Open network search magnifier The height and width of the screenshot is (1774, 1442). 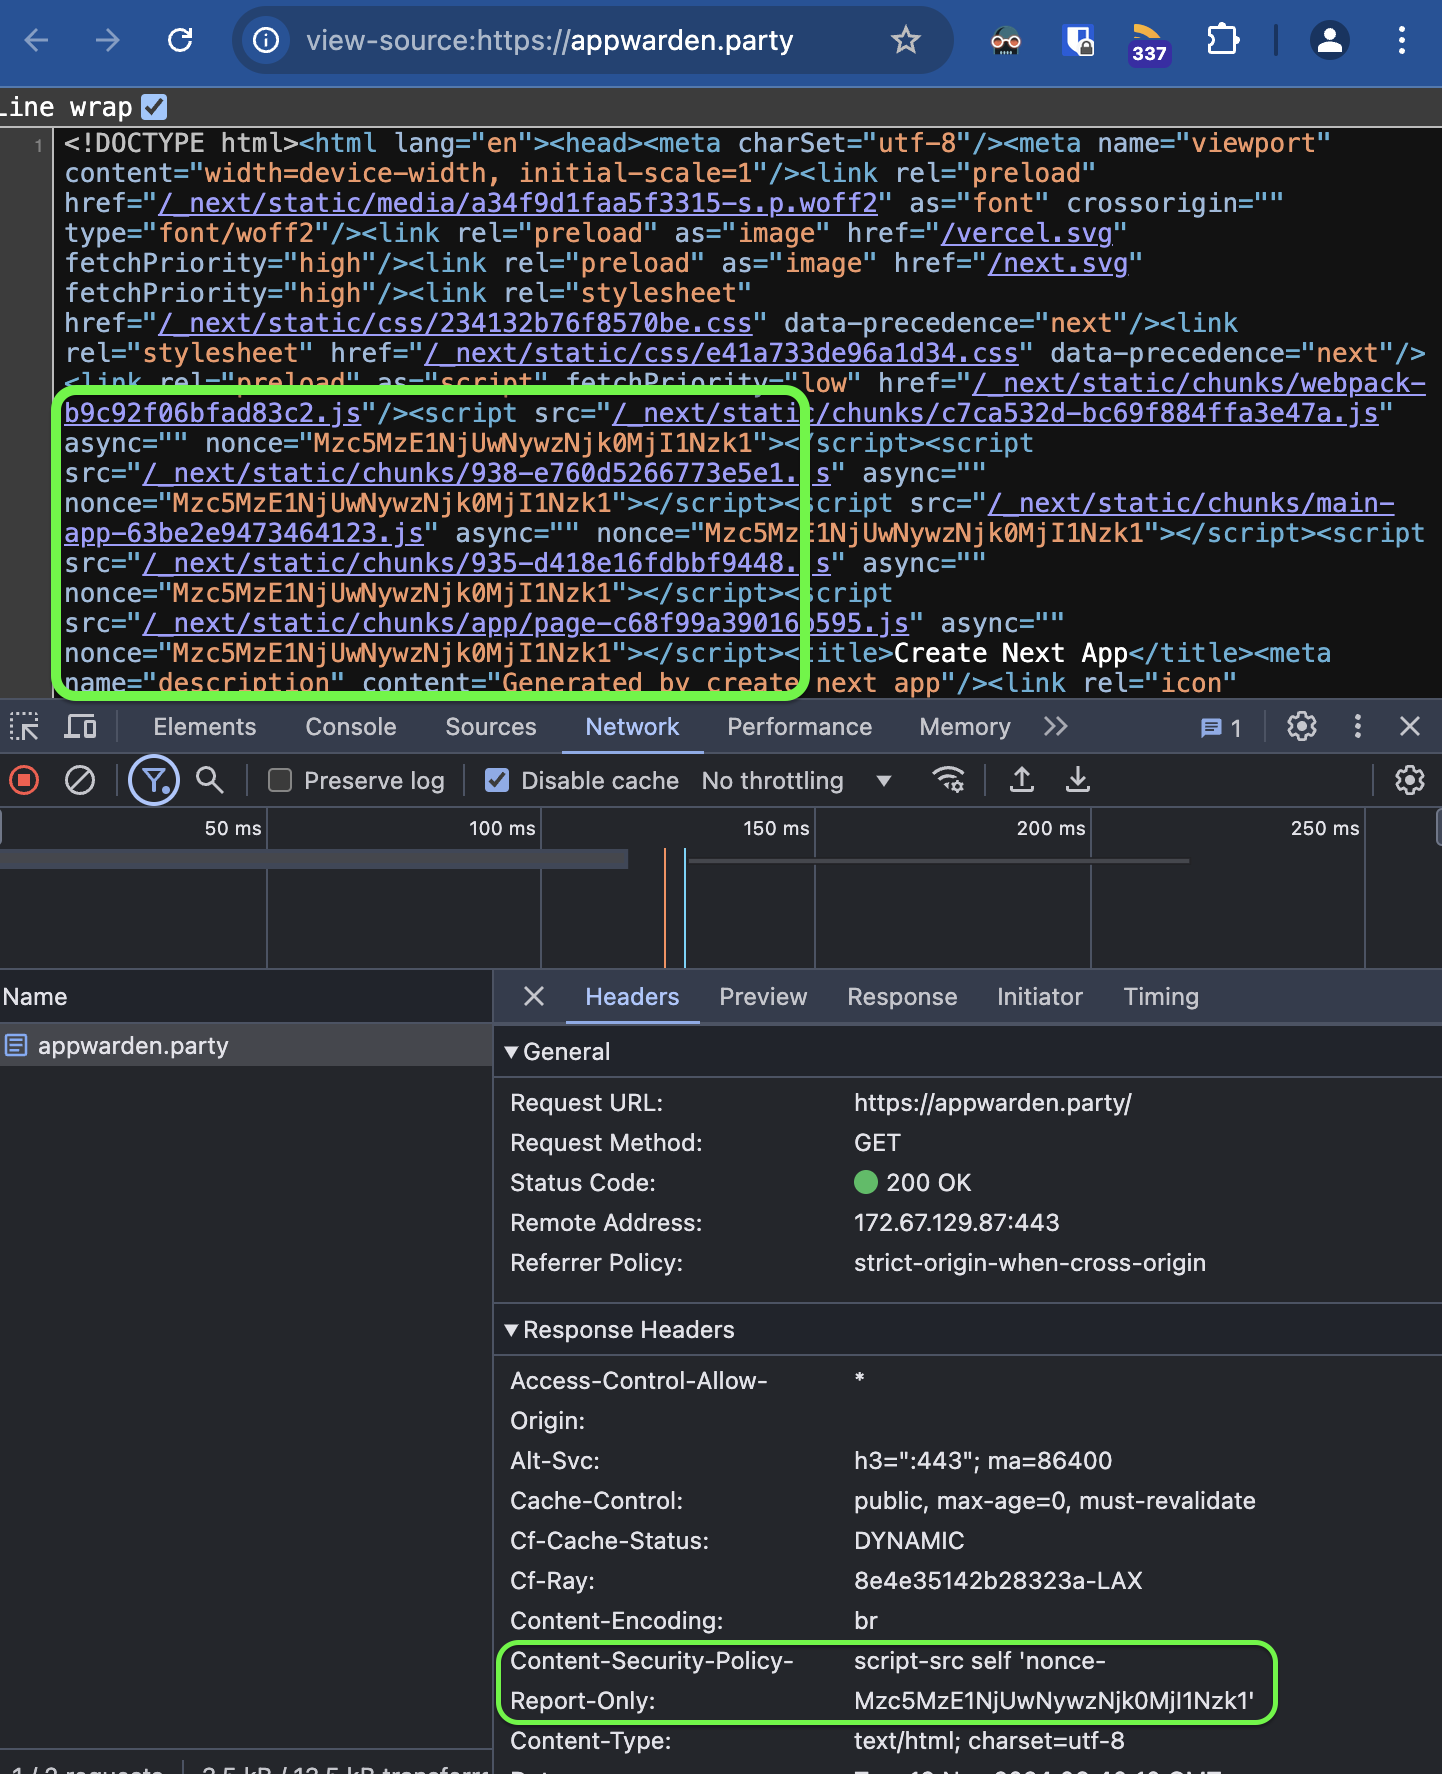(x=209, y=780)
